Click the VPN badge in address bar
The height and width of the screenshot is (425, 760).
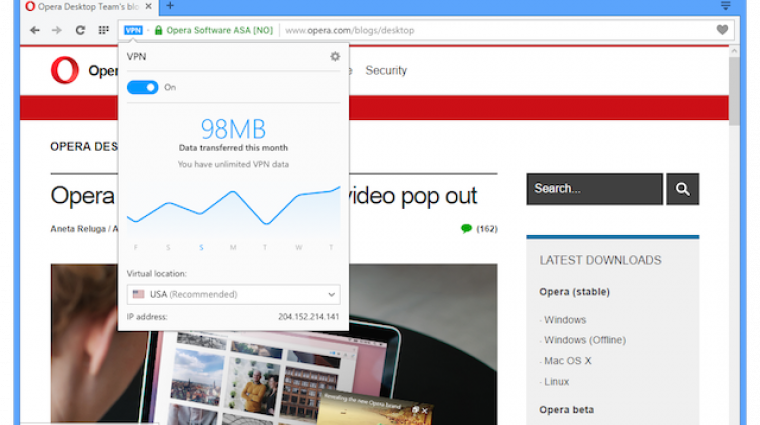pos(133,30)
